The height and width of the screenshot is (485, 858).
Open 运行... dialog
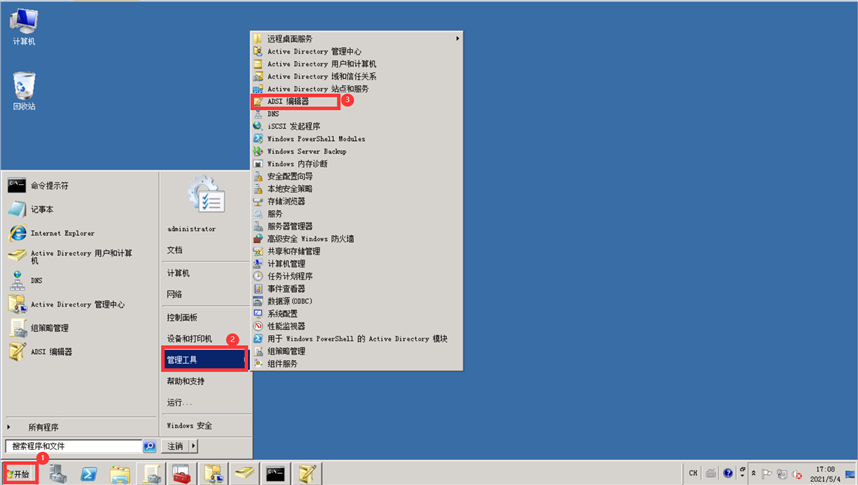point(206,402)
